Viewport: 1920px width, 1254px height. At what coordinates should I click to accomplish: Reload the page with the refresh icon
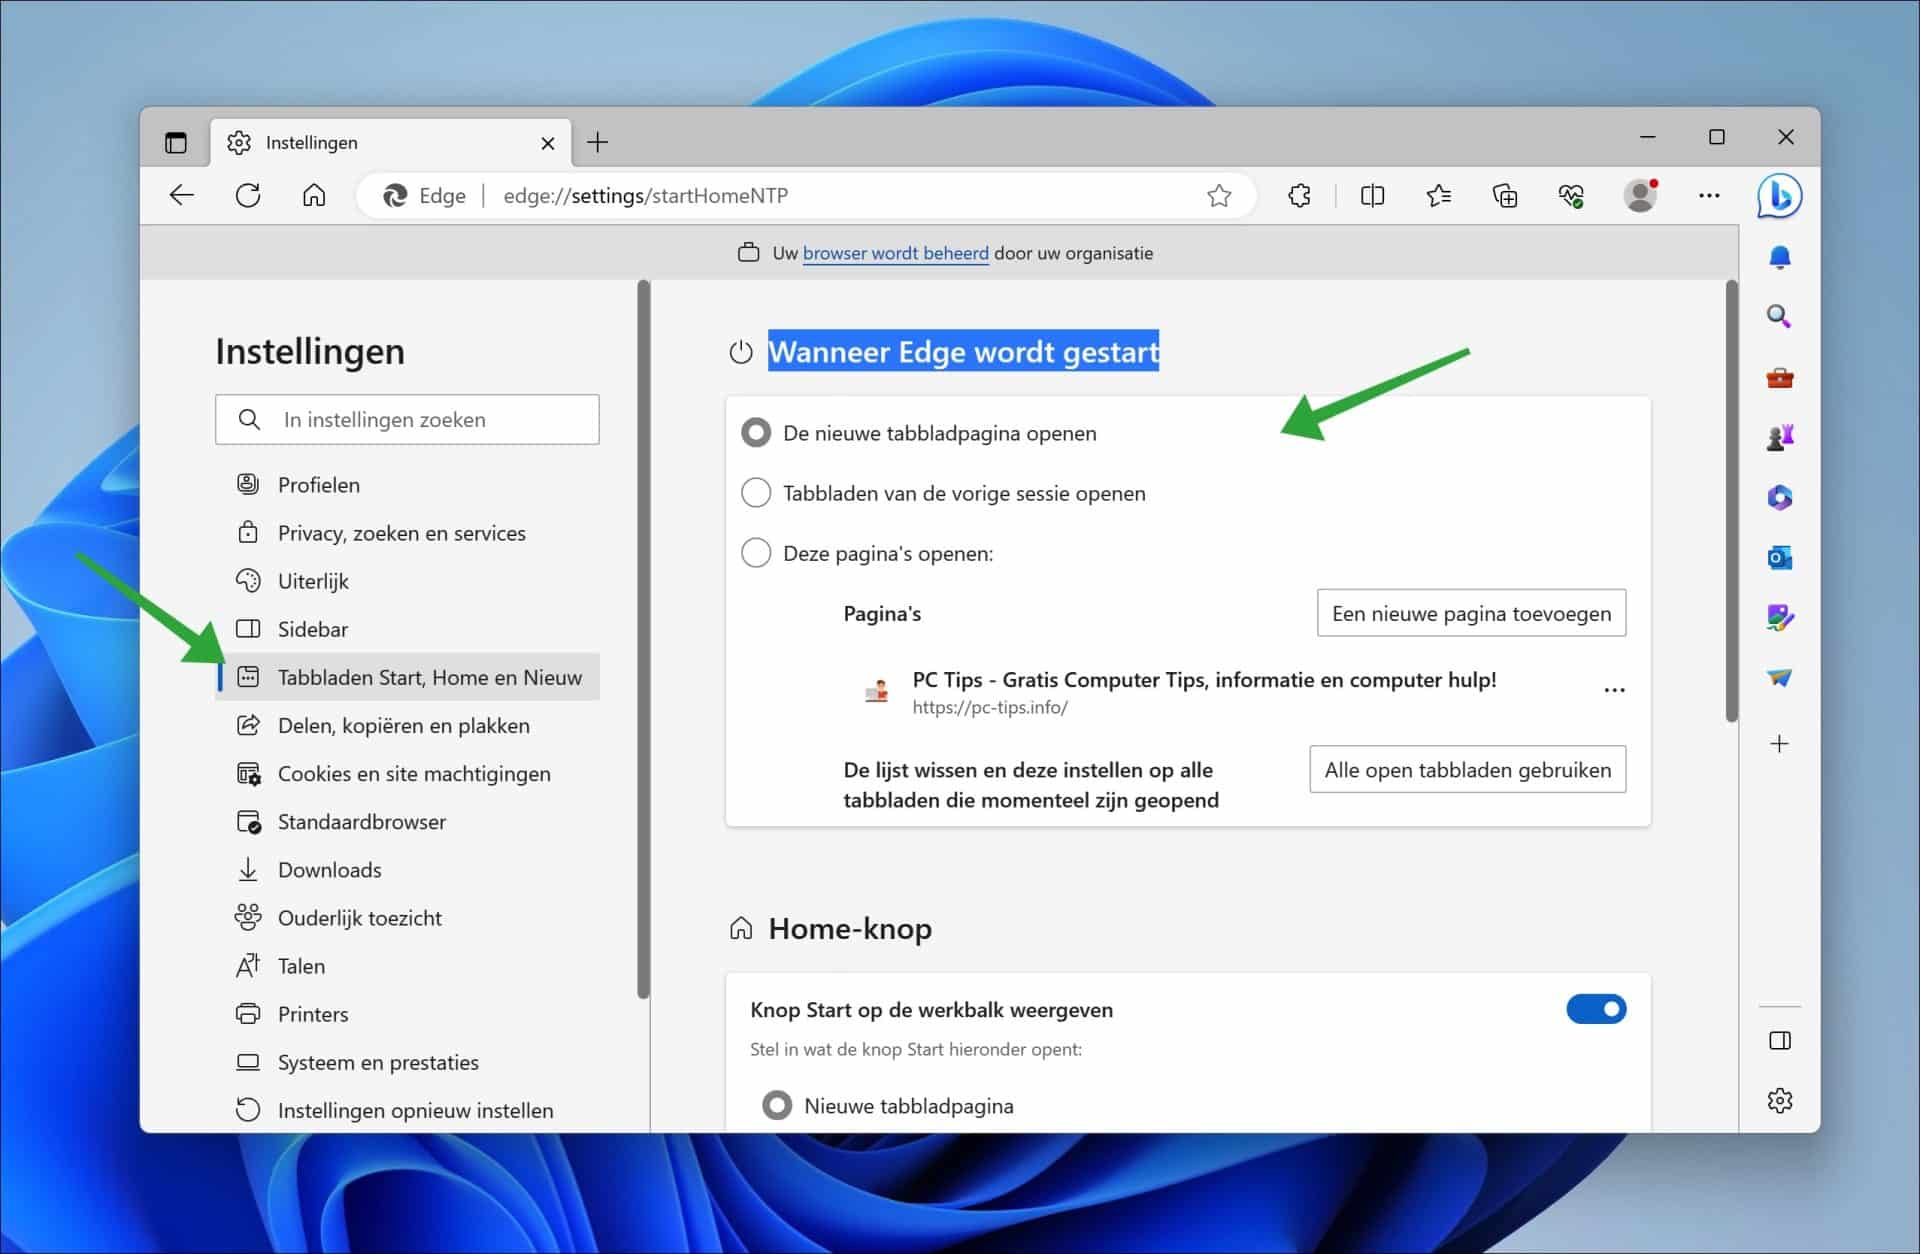click(x=248, y=196)
